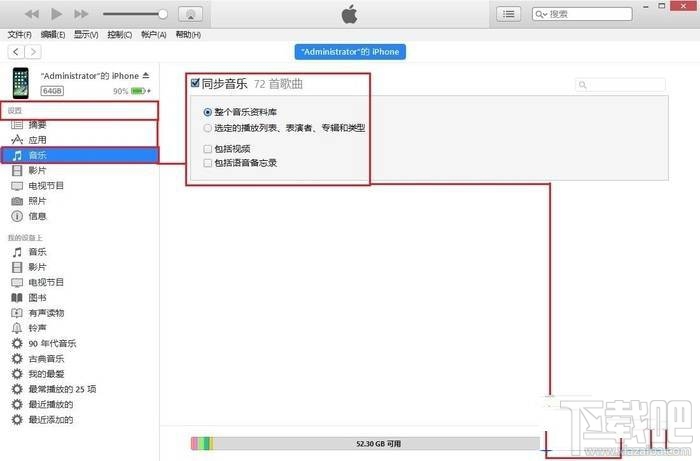Click music note icon under 我的设备上

(17, 252)
